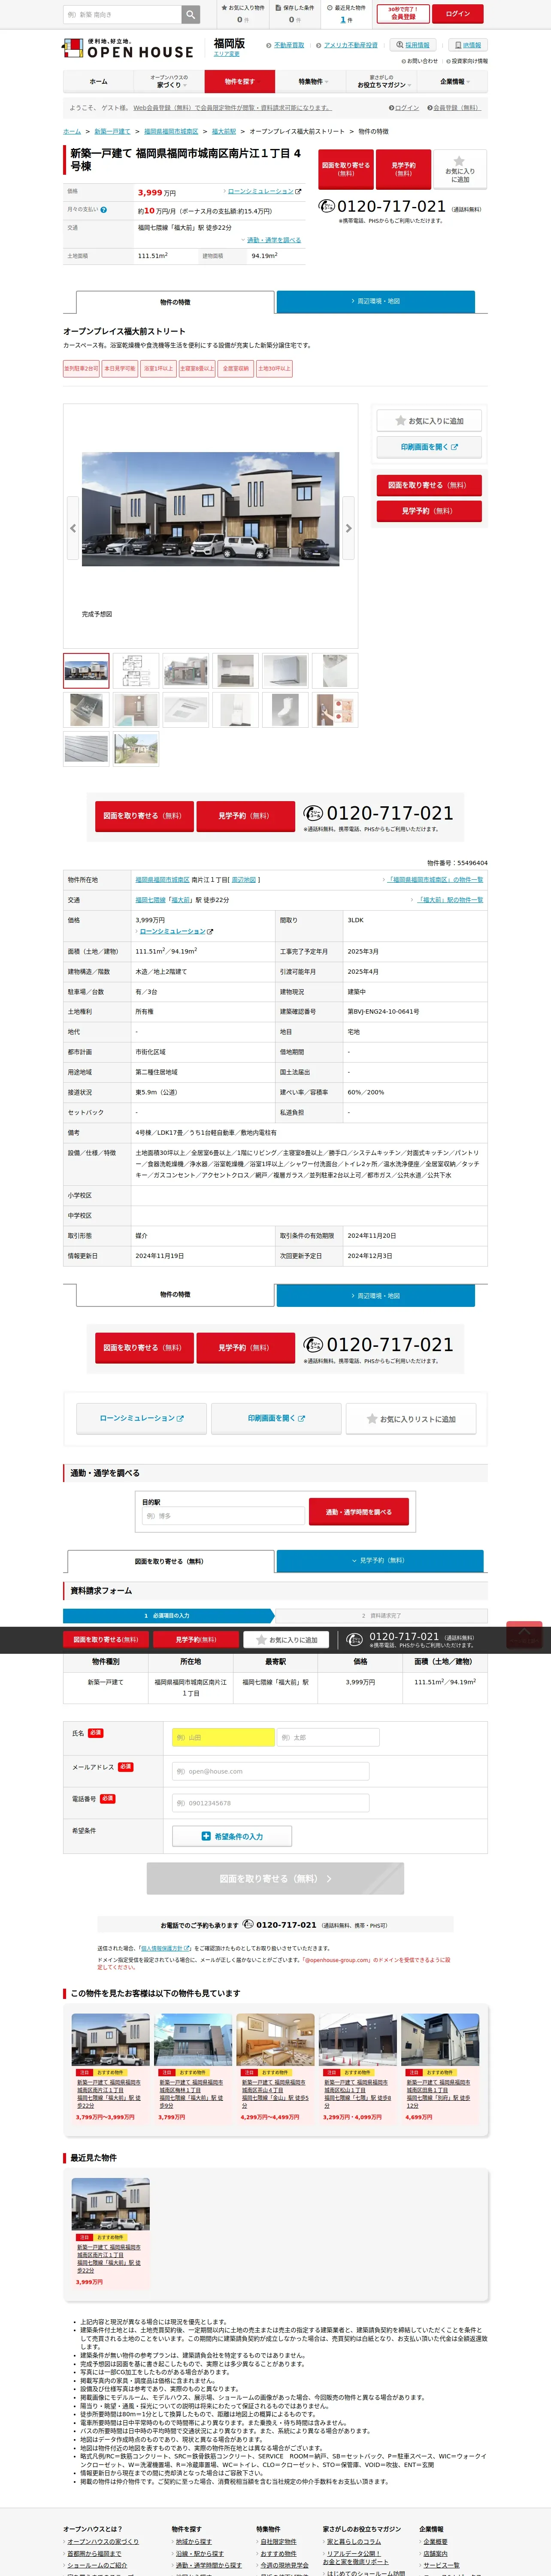Open the 不動産買取 link

(289, 45)
